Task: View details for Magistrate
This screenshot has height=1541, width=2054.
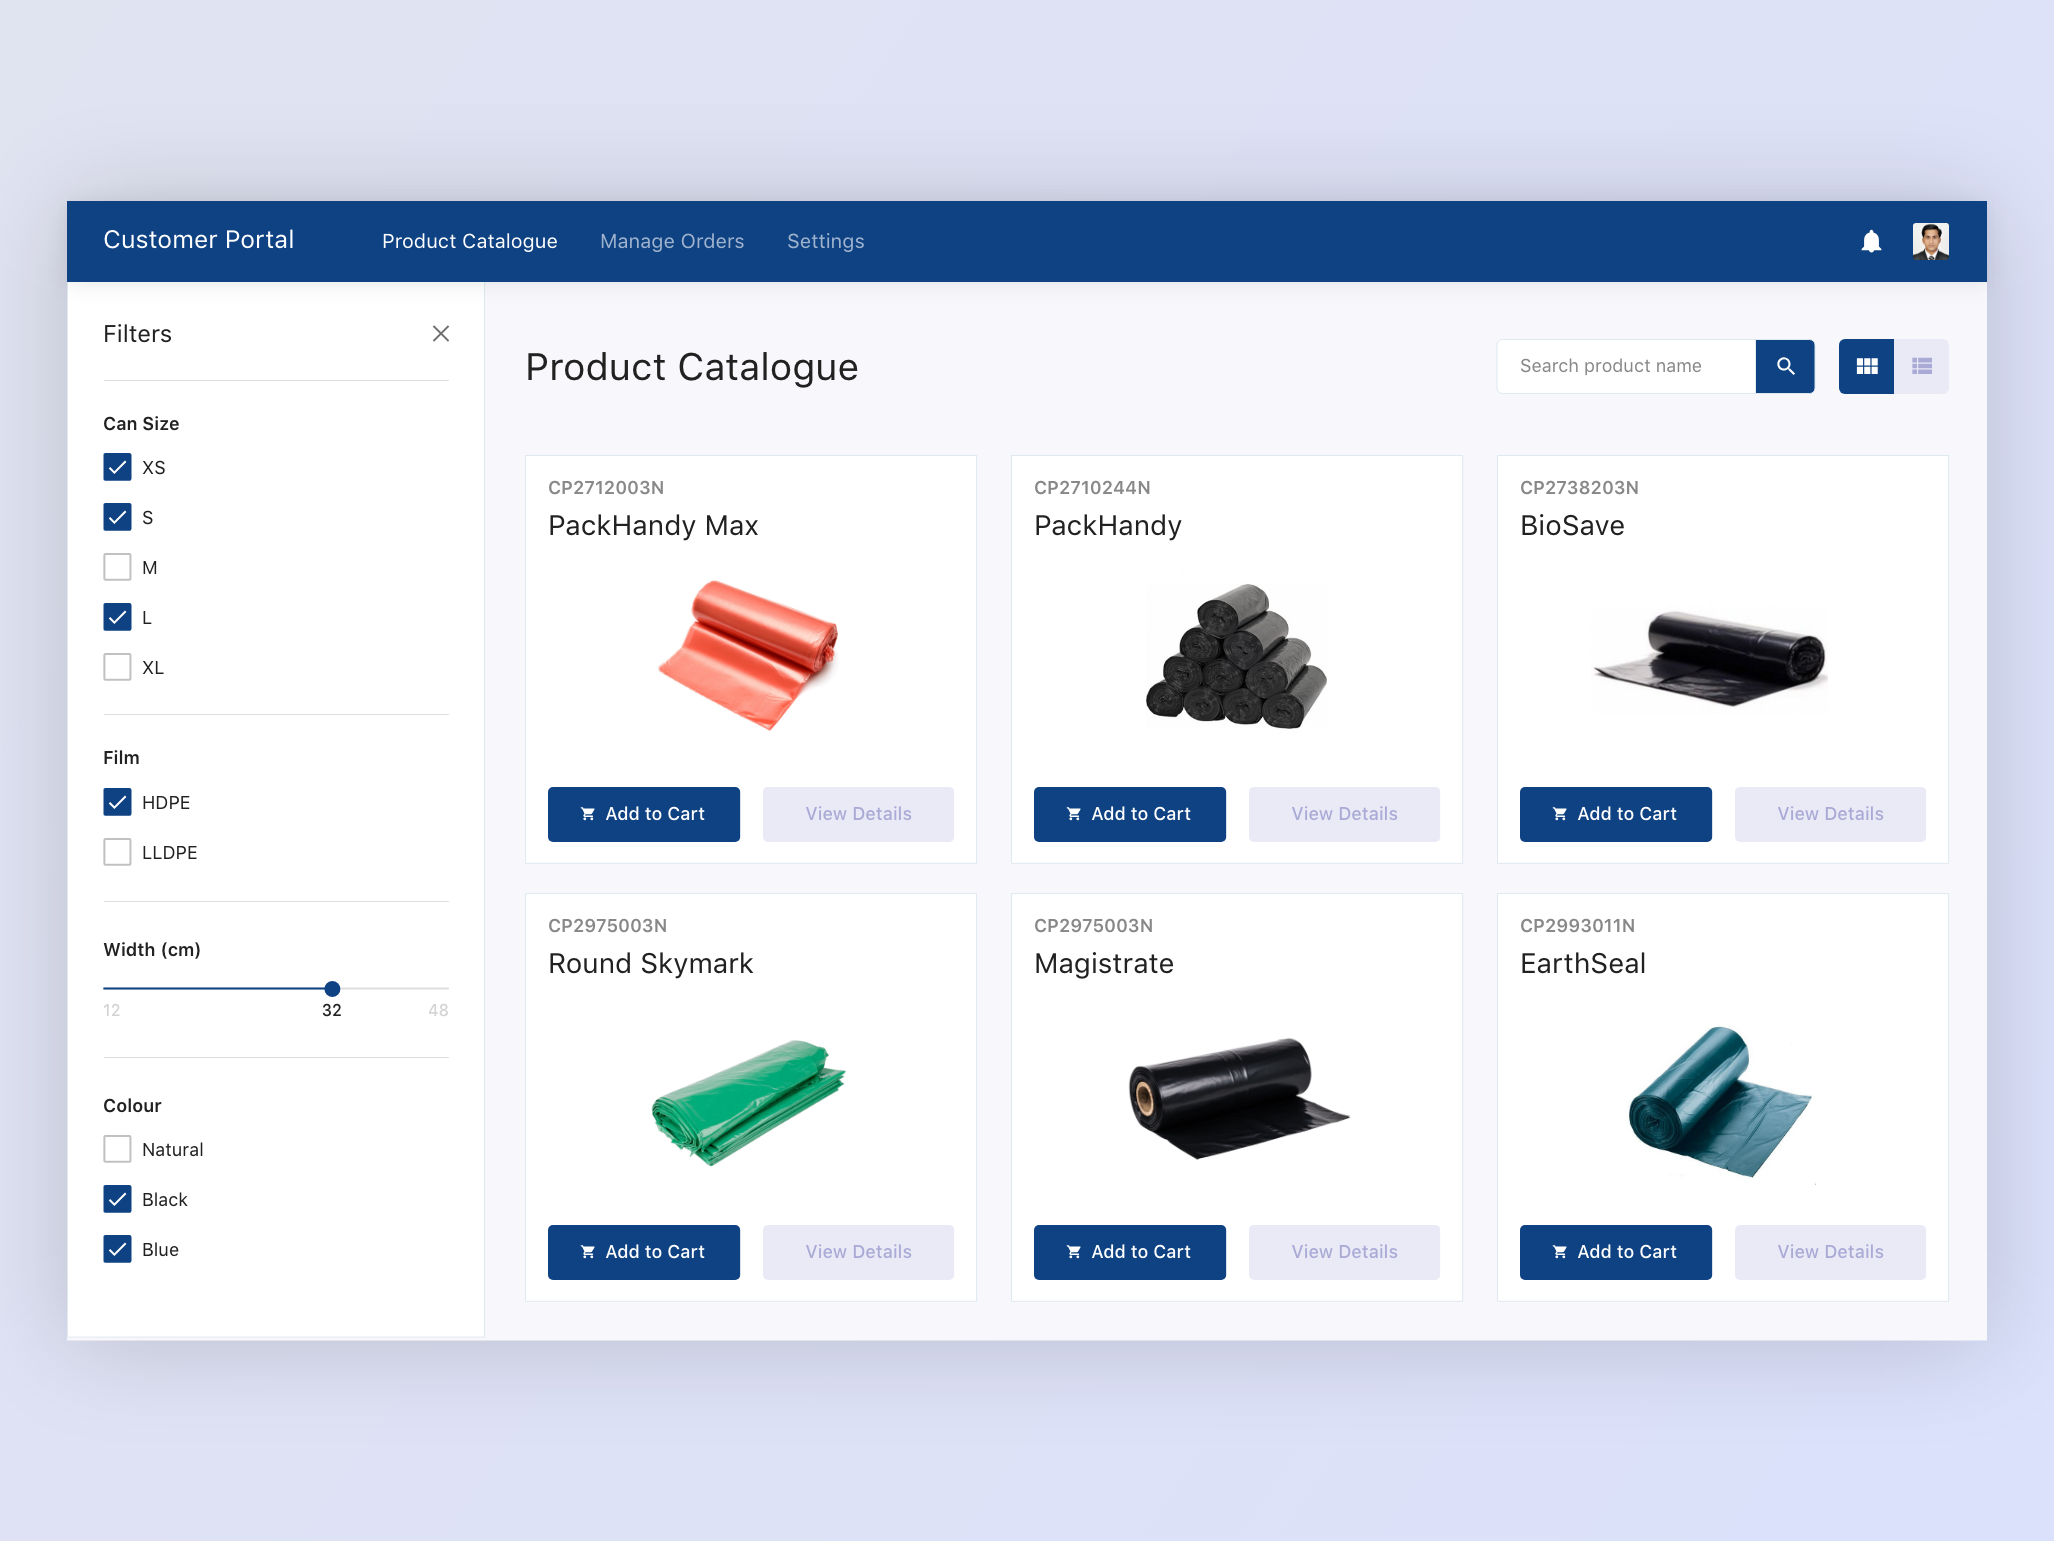Action: tap(1344, 1252)
